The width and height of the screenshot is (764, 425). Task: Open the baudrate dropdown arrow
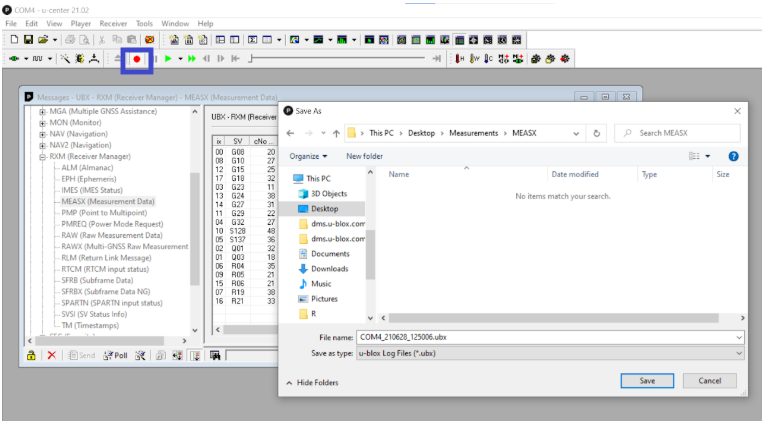[50, 59]
